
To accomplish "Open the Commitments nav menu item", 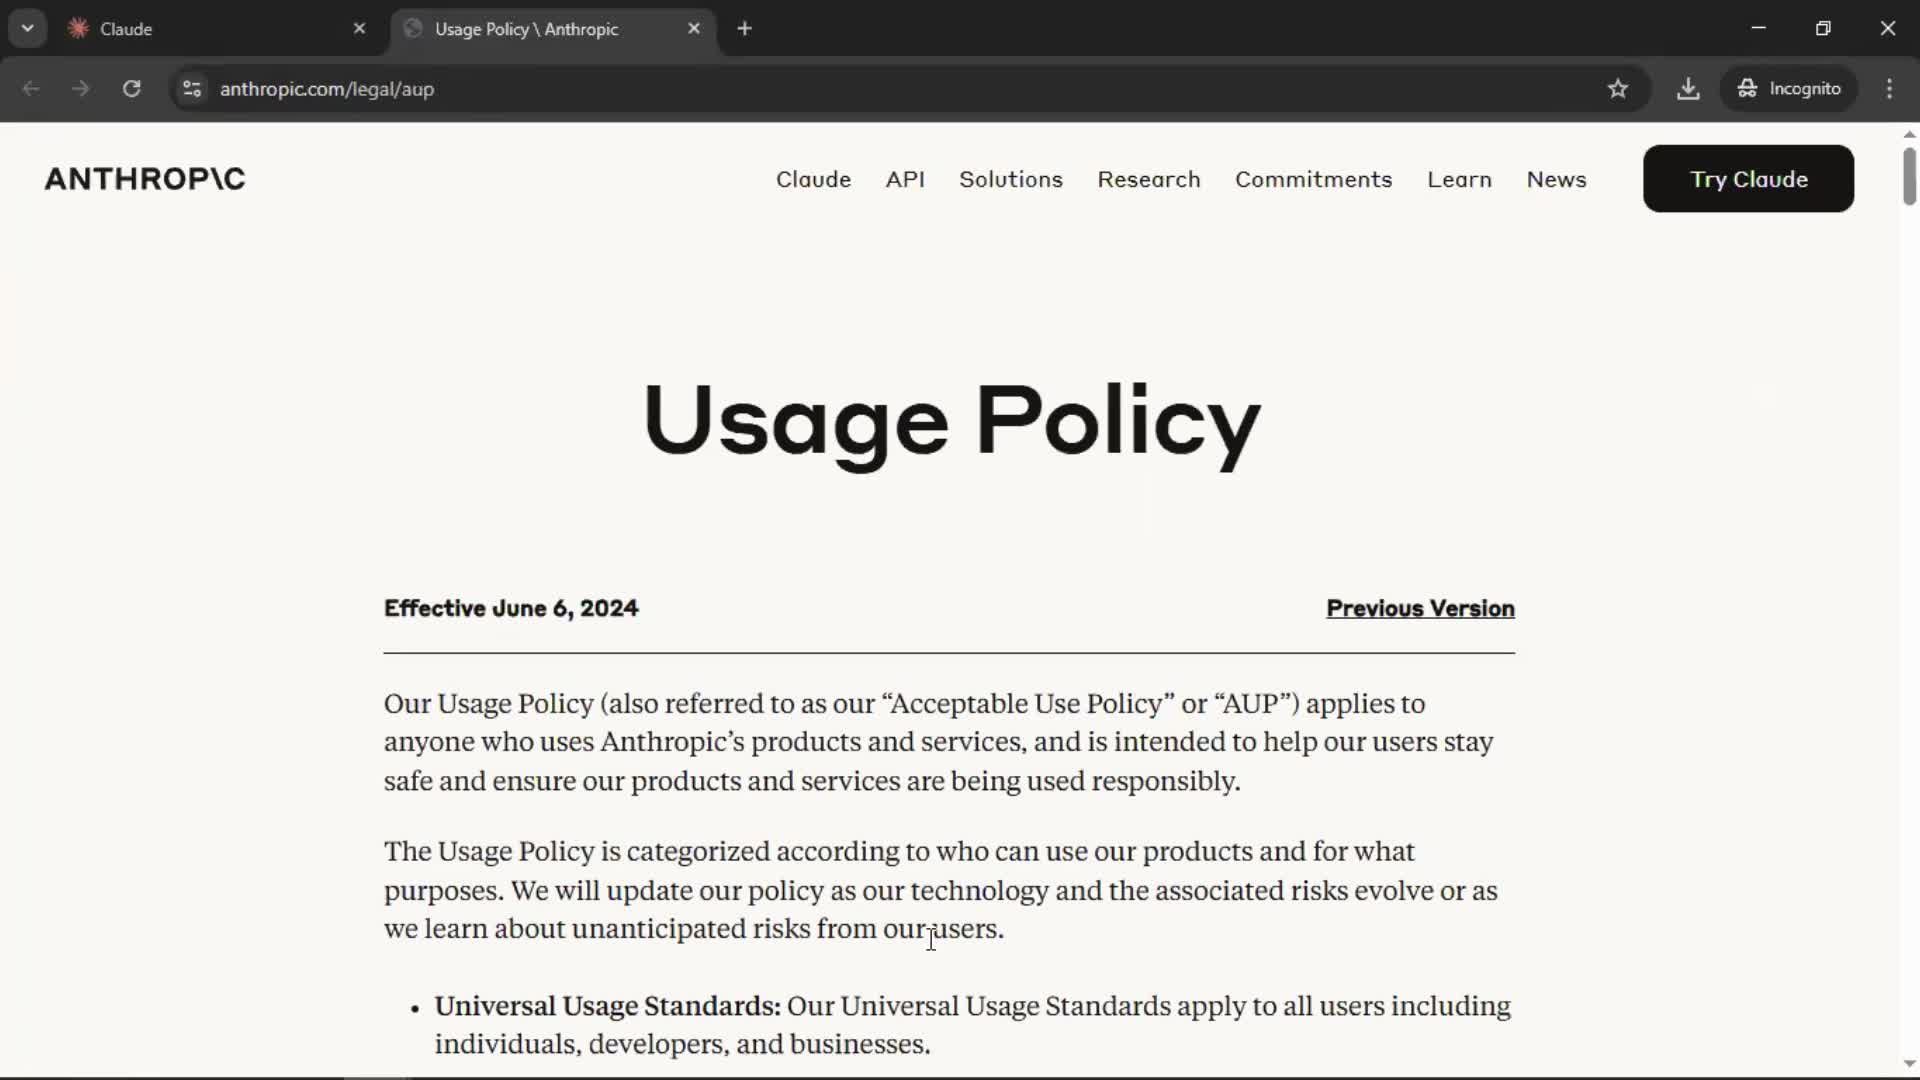I will (x=1313, y=179).
